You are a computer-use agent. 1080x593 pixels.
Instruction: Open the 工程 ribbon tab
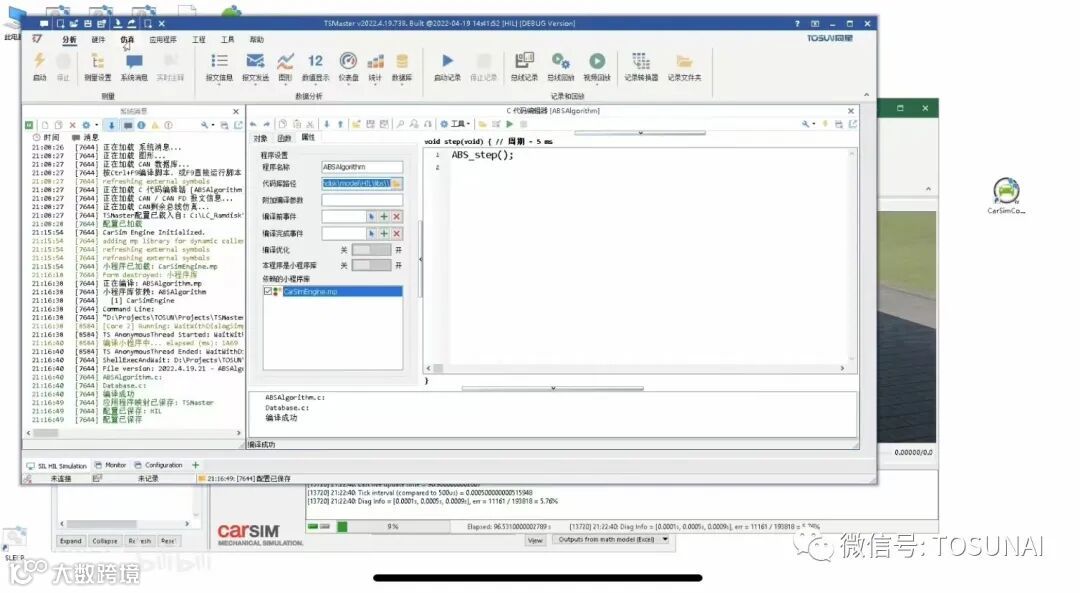point(199,40)
